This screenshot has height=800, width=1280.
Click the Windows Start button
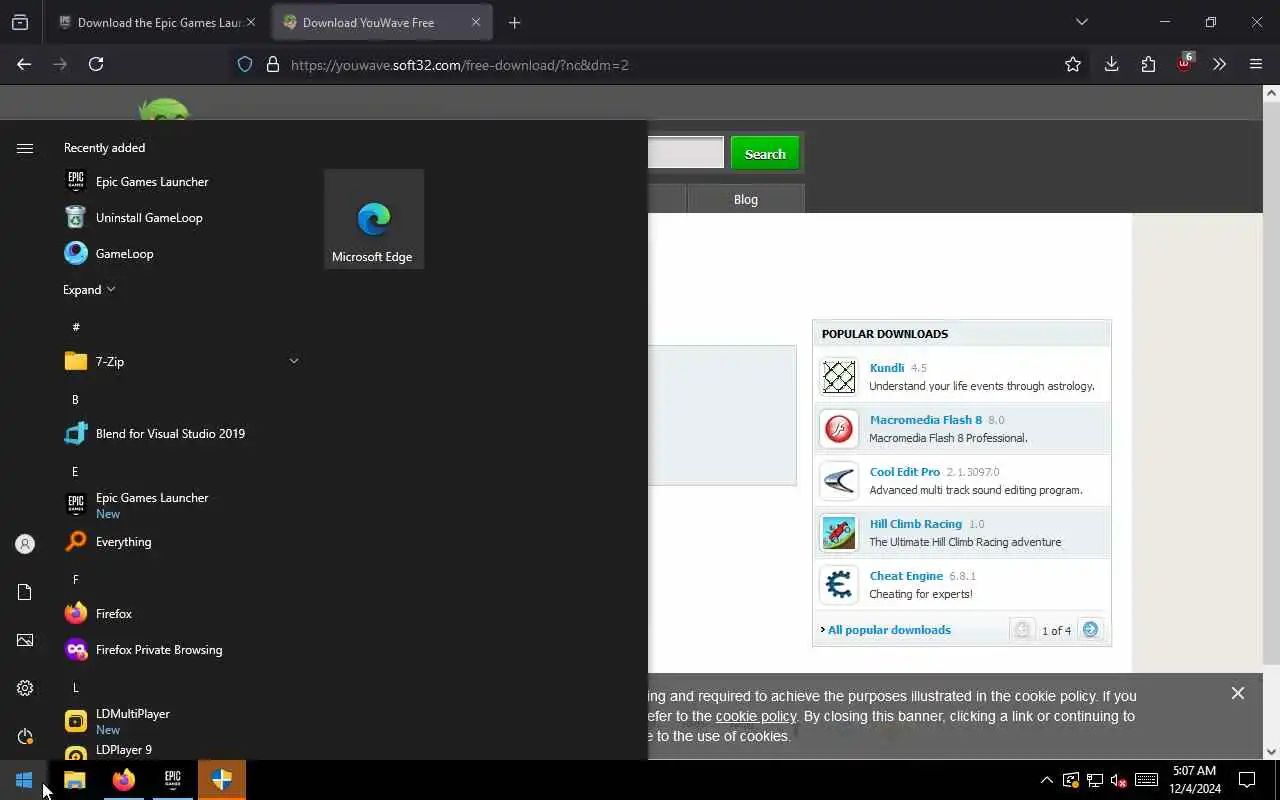point(24,780)
